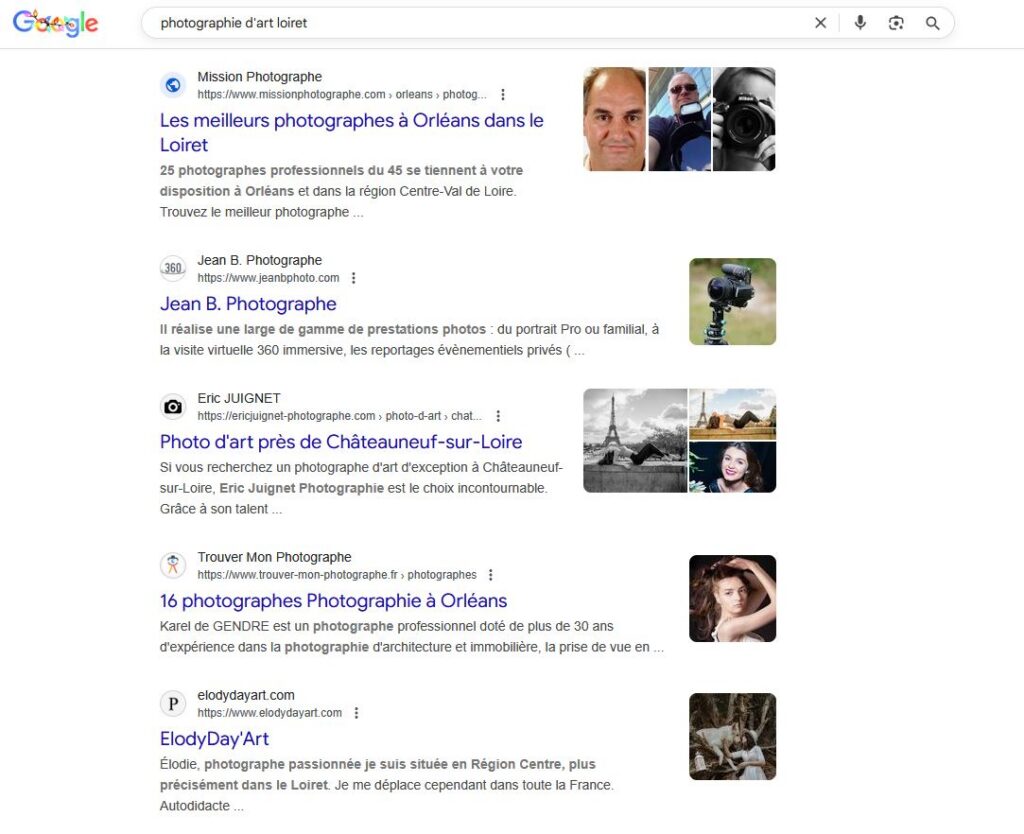The width and height of the screenshot is (1024, 834).
Task: Click "Trouver Mon Photographe" site name
Action: 274,557
